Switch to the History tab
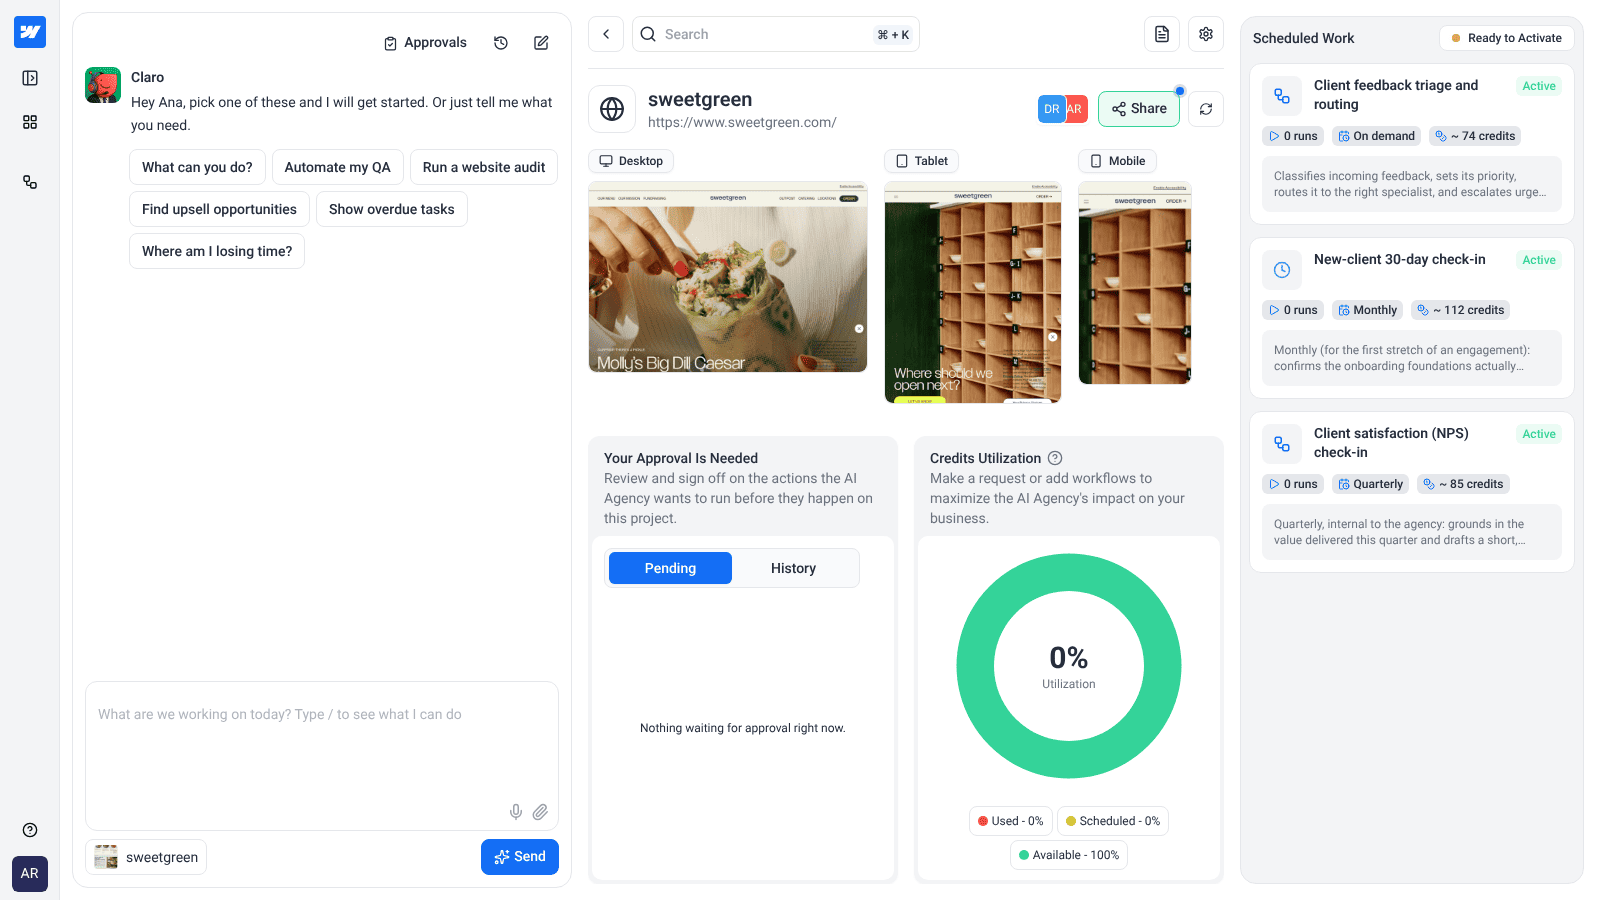This screenshot has height=900, width=1600. pyautogui.click(x=793, y=568)
